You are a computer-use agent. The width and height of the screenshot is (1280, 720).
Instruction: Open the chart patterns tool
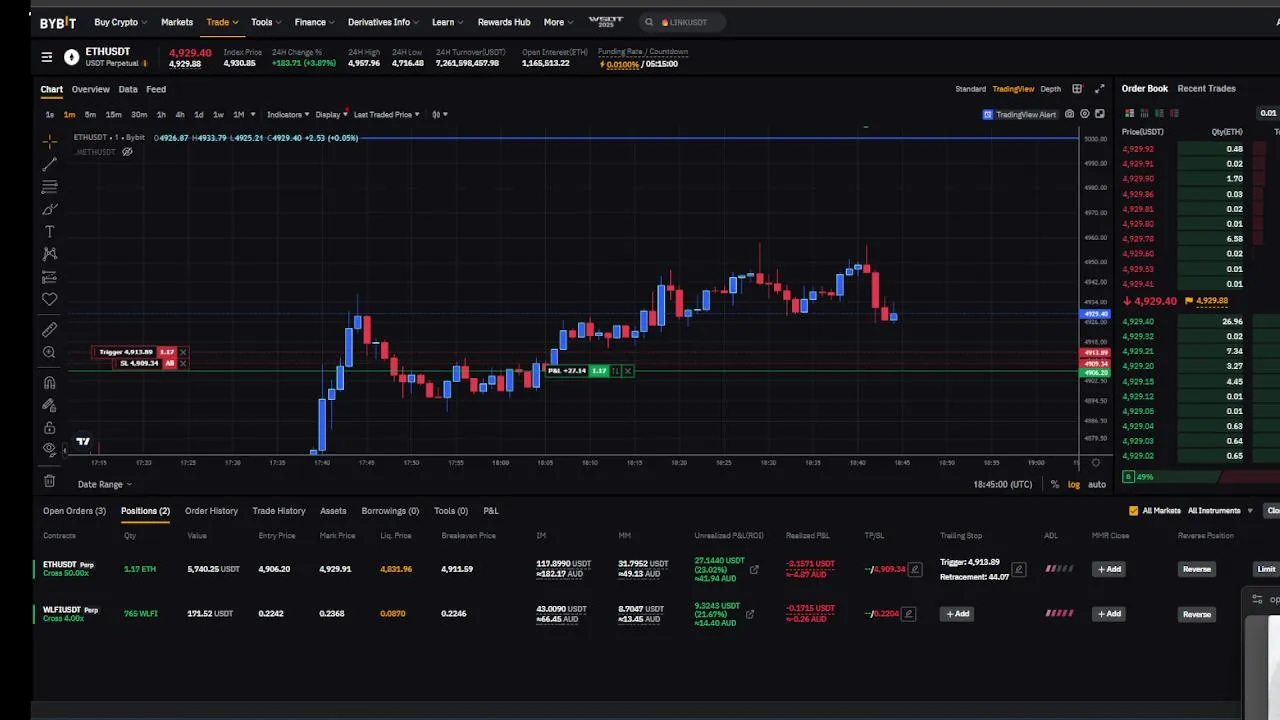(x=49, y=254)
